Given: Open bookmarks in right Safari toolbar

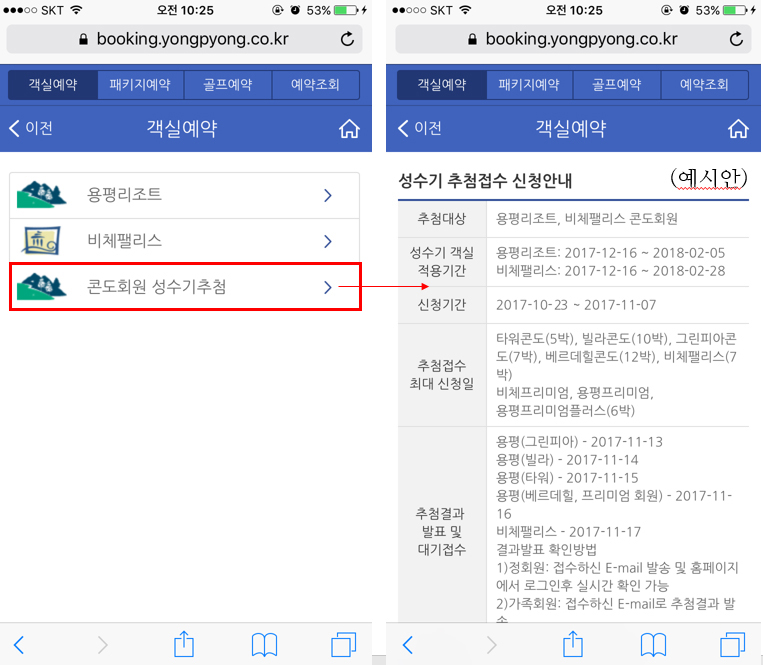Looking at the screenshot, I should pos(653,645).
